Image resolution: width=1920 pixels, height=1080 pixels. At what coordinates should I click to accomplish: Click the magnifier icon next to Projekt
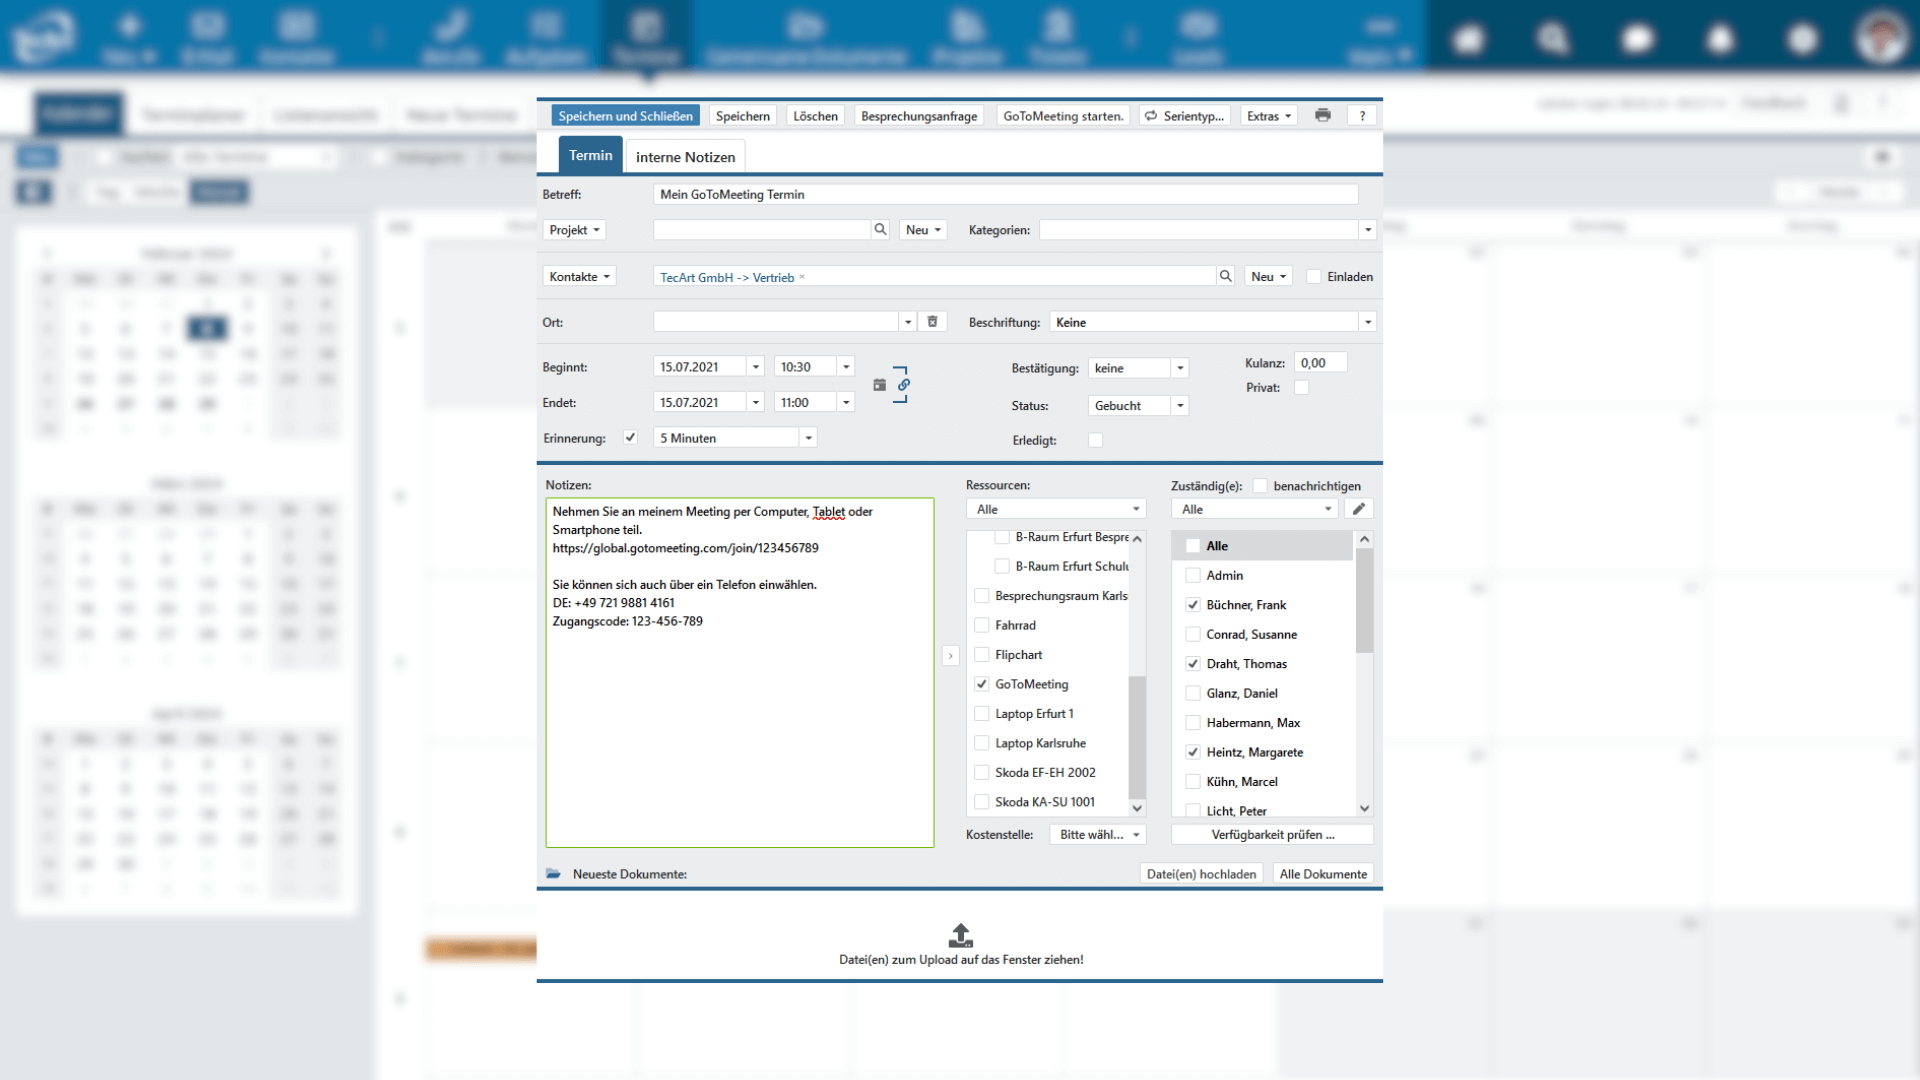(880, 229)
